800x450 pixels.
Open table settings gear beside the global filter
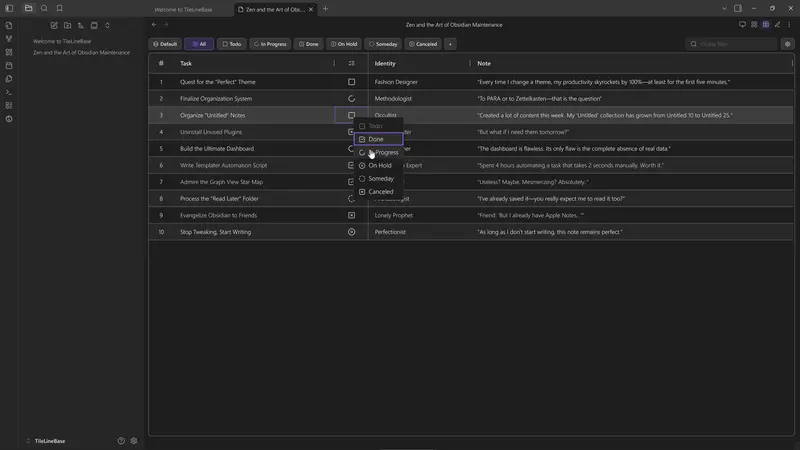787,44
